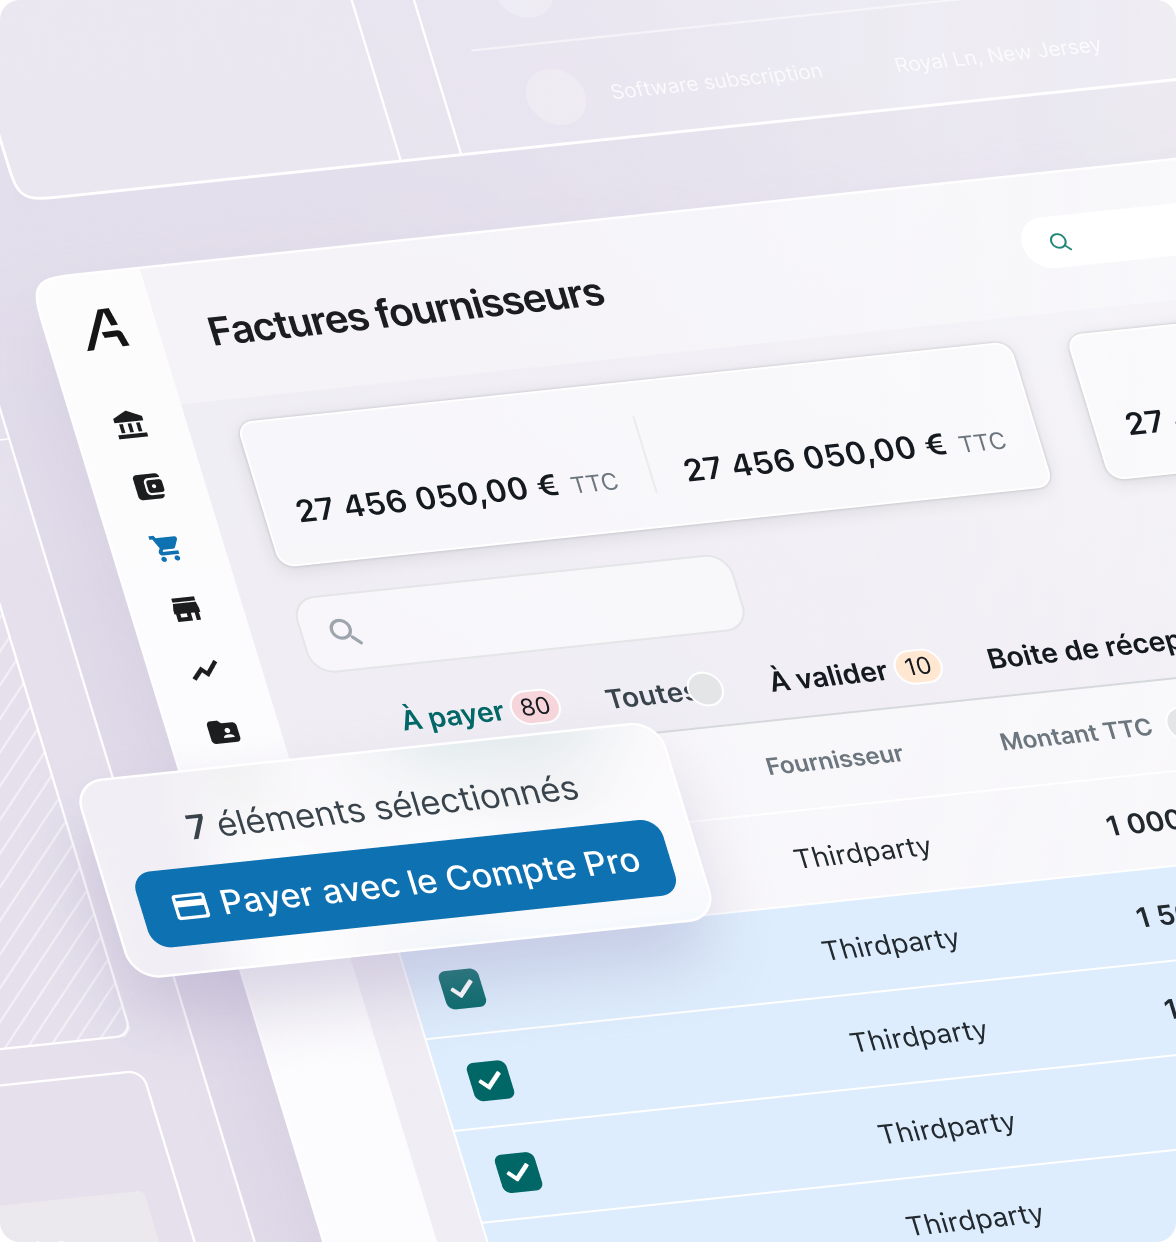1176x1242 pixels.
Task: Open the bank icon in sidebar
Action: click(131, 425)
